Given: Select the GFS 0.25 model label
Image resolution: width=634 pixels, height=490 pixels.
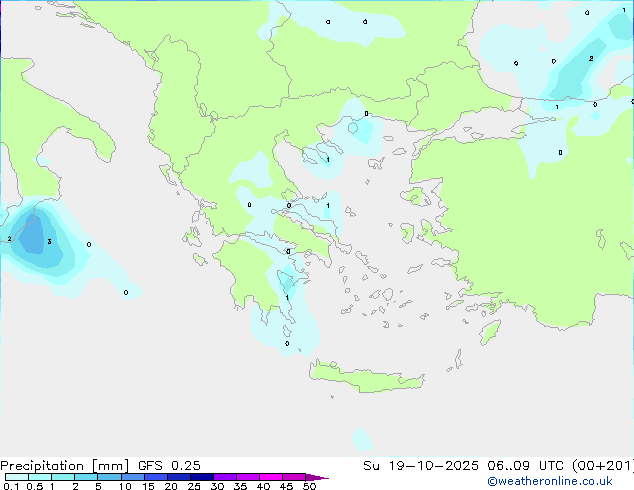Looking at the screenshot, I should tap(169, 466).
